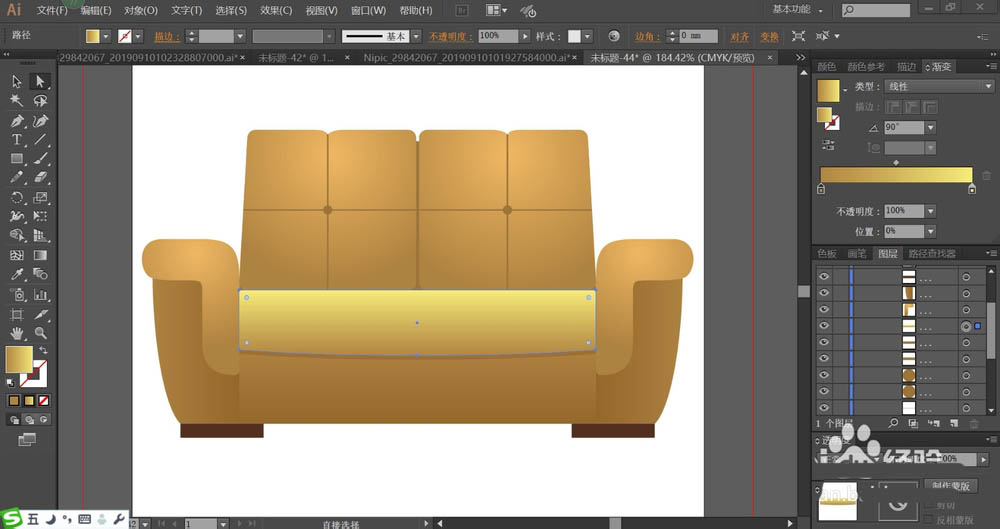Select the Magic Wand tool

(x=17, y=100)
